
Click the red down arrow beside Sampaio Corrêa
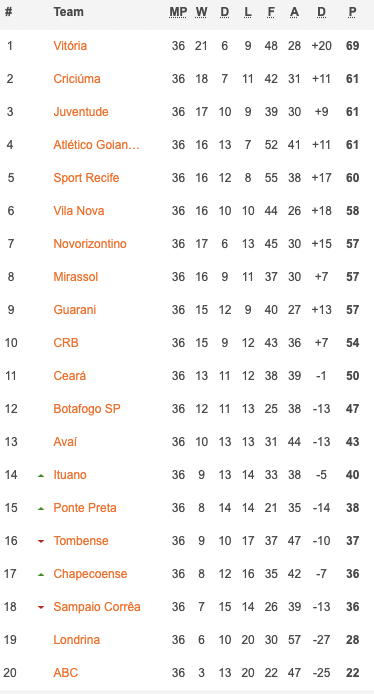pyautogui.click(x=41, y=607)
